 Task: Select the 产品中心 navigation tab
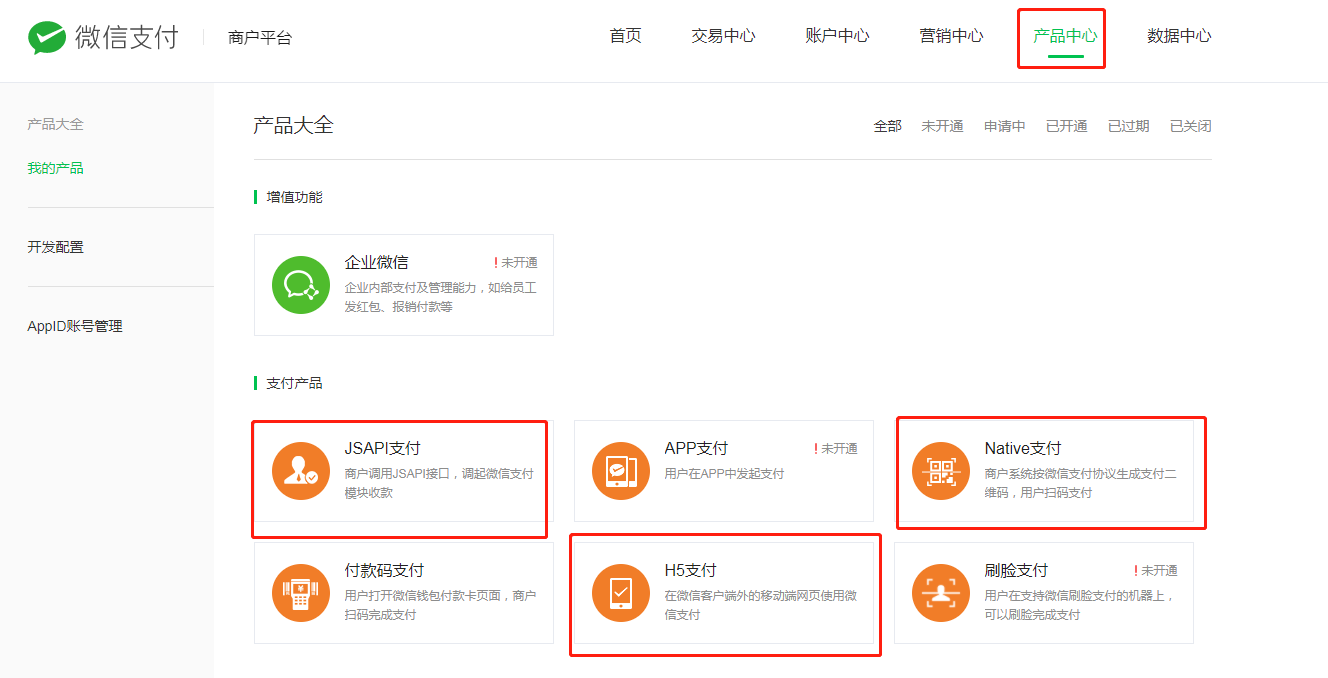pyautogui.click(x=1065, y=36)
